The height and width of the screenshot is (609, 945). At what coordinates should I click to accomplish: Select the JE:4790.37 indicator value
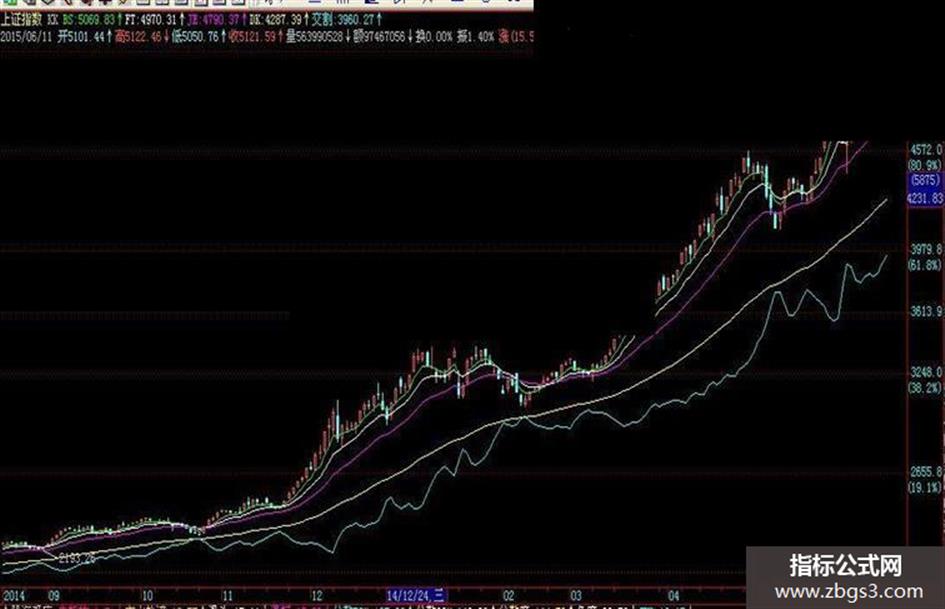(x=214, y=19)
